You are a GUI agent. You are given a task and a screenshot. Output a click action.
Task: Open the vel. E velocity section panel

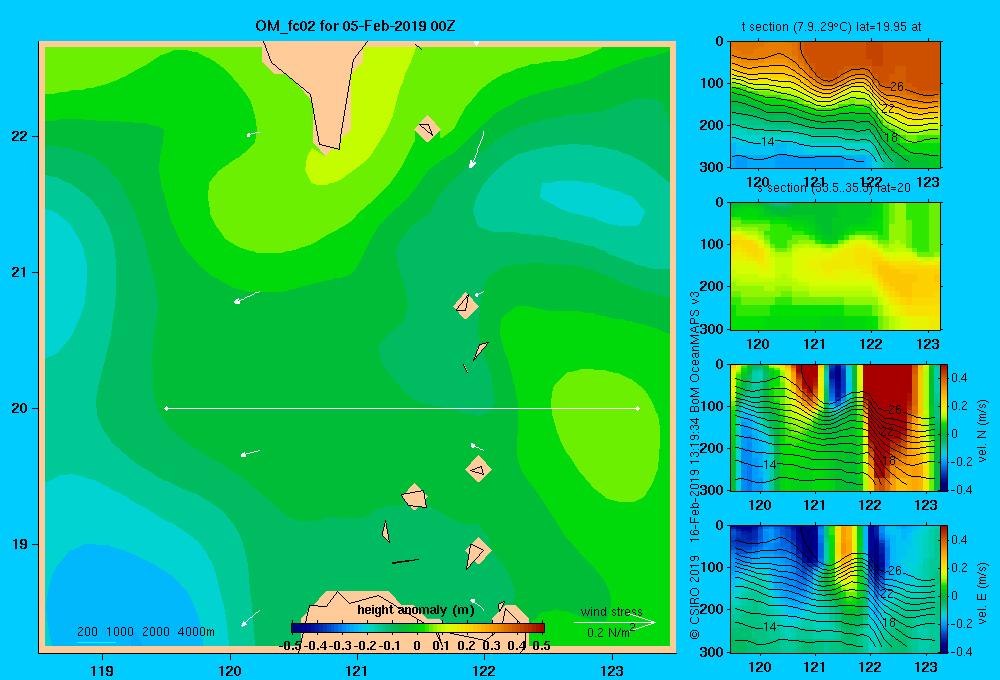click(835, 589)
